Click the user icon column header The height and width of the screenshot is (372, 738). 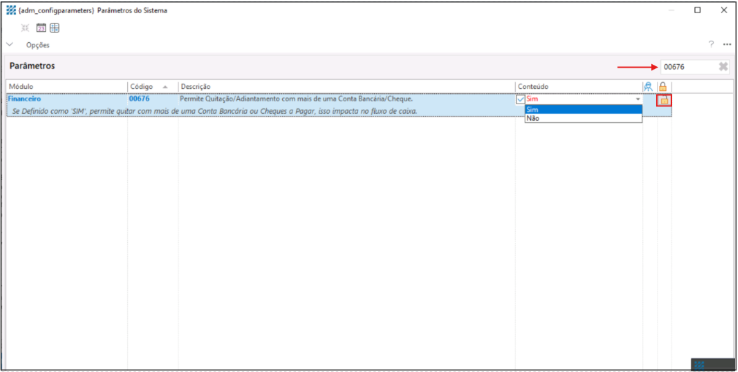(x=648, y=87)
